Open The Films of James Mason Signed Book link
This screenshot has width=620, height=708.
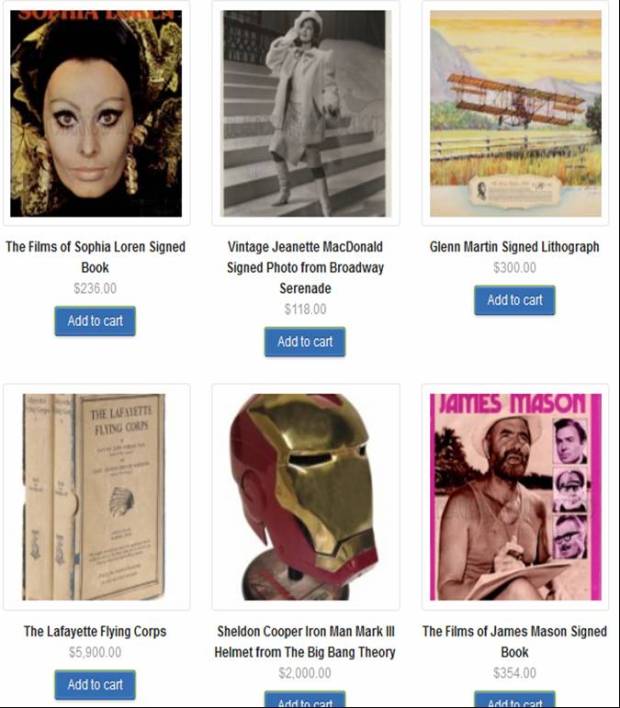[514, 642]
